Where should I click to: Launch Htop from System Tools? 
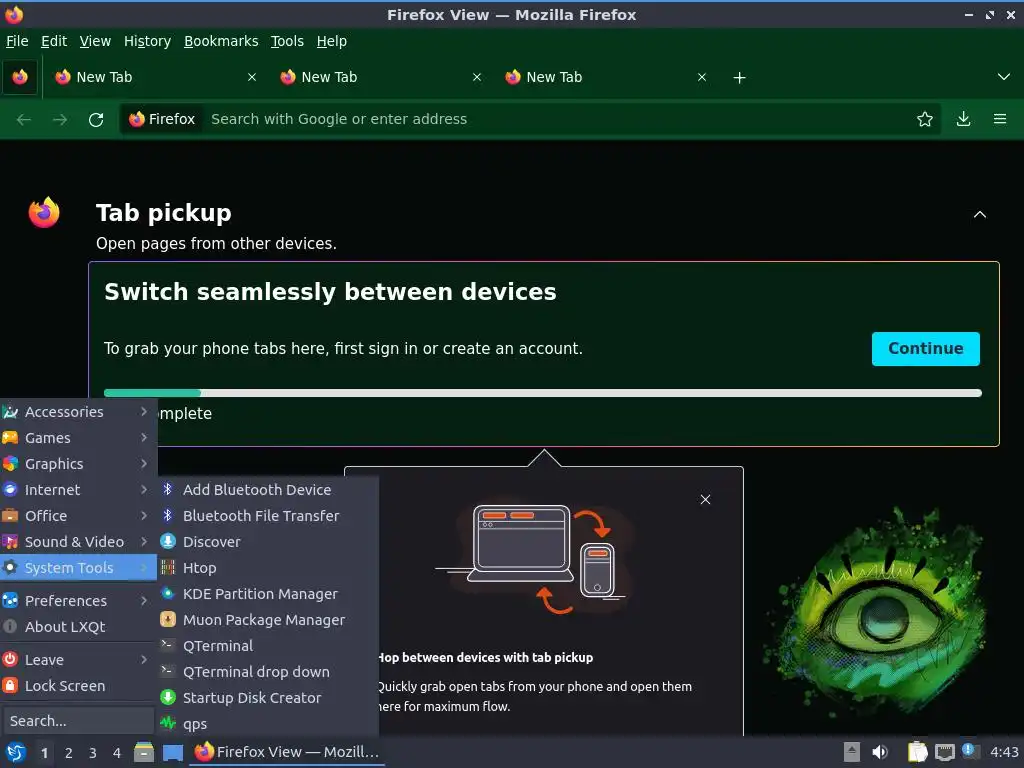(268, 568)
